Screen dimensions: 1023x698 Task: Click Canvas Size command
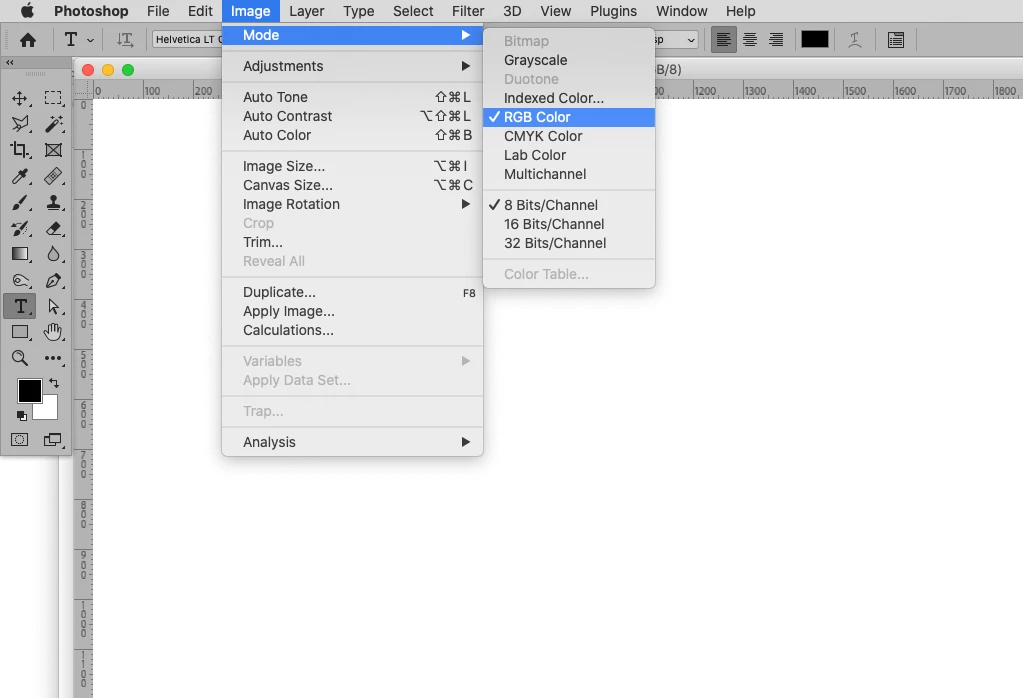click(352, 185)
